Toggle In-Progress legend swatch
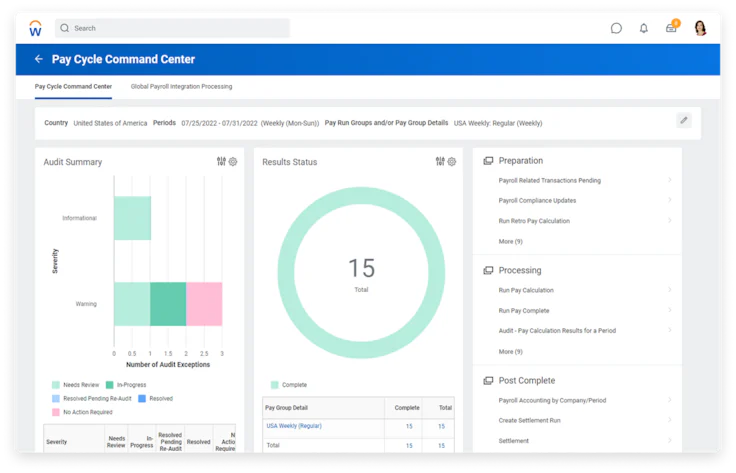 (x=109, y=385)
